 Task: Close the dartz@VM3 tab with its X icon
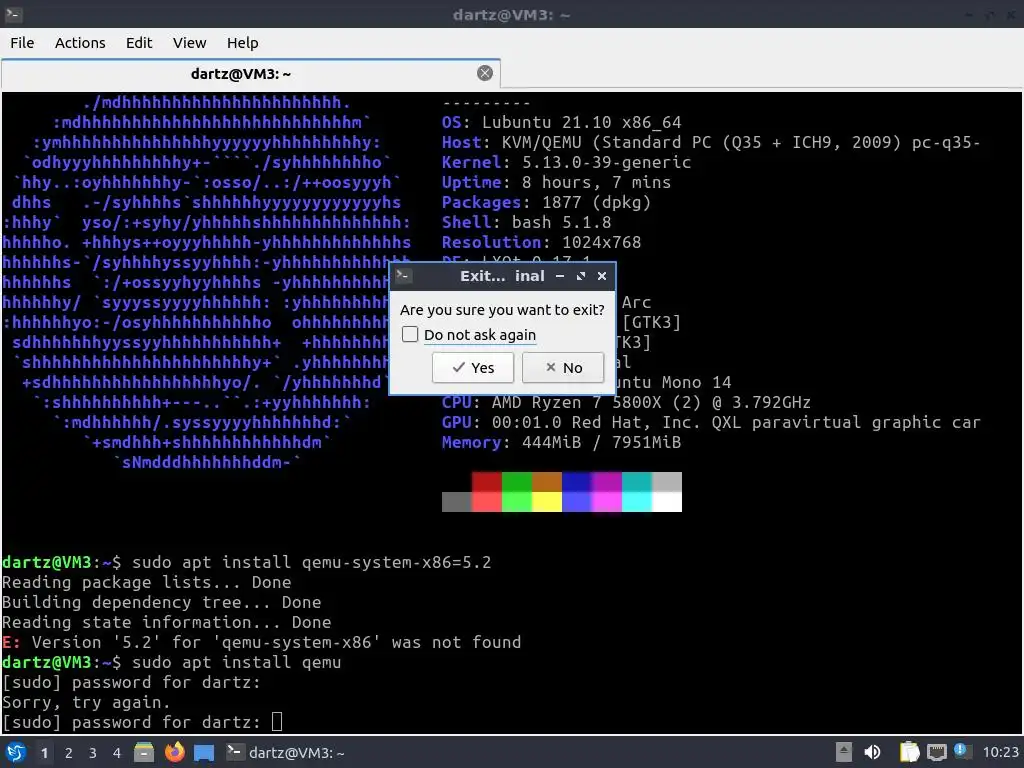pyautogui.click(x=485, y=73)
